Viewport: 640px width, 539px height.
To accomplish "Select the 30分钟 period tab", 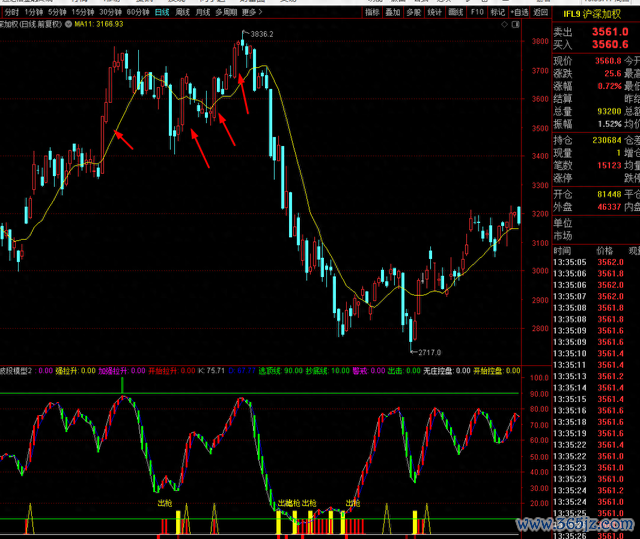I will click(x=110, y=12).
